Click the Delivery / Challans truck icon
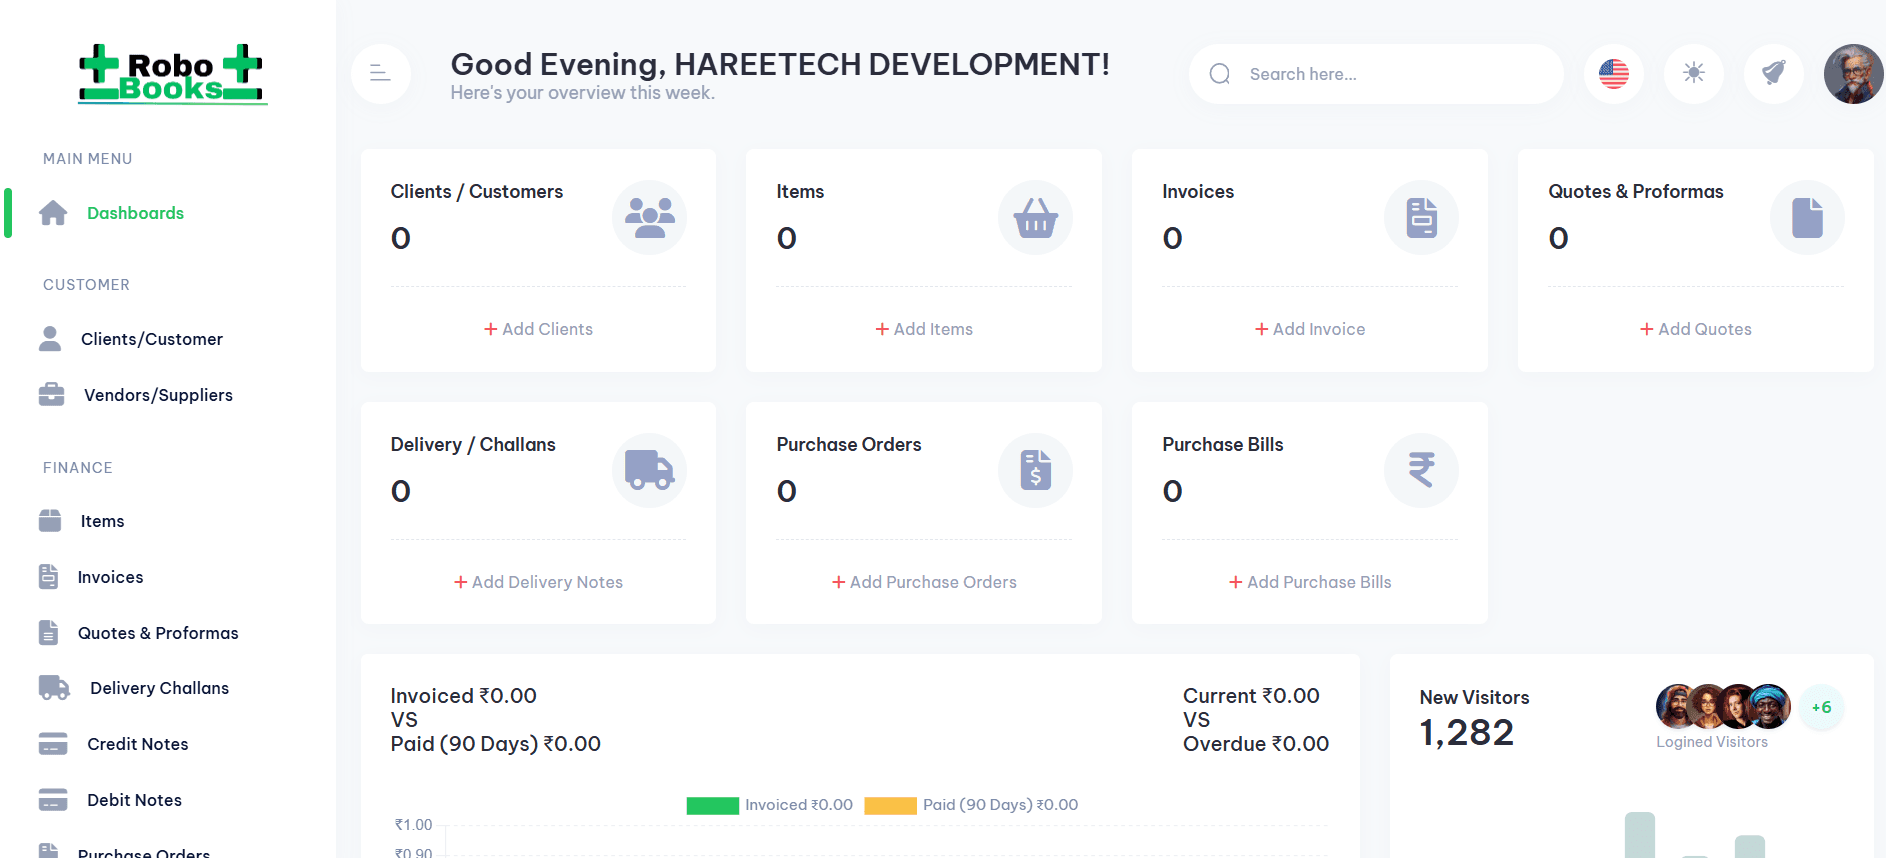The image size is (1886, 858). (649, 470)
